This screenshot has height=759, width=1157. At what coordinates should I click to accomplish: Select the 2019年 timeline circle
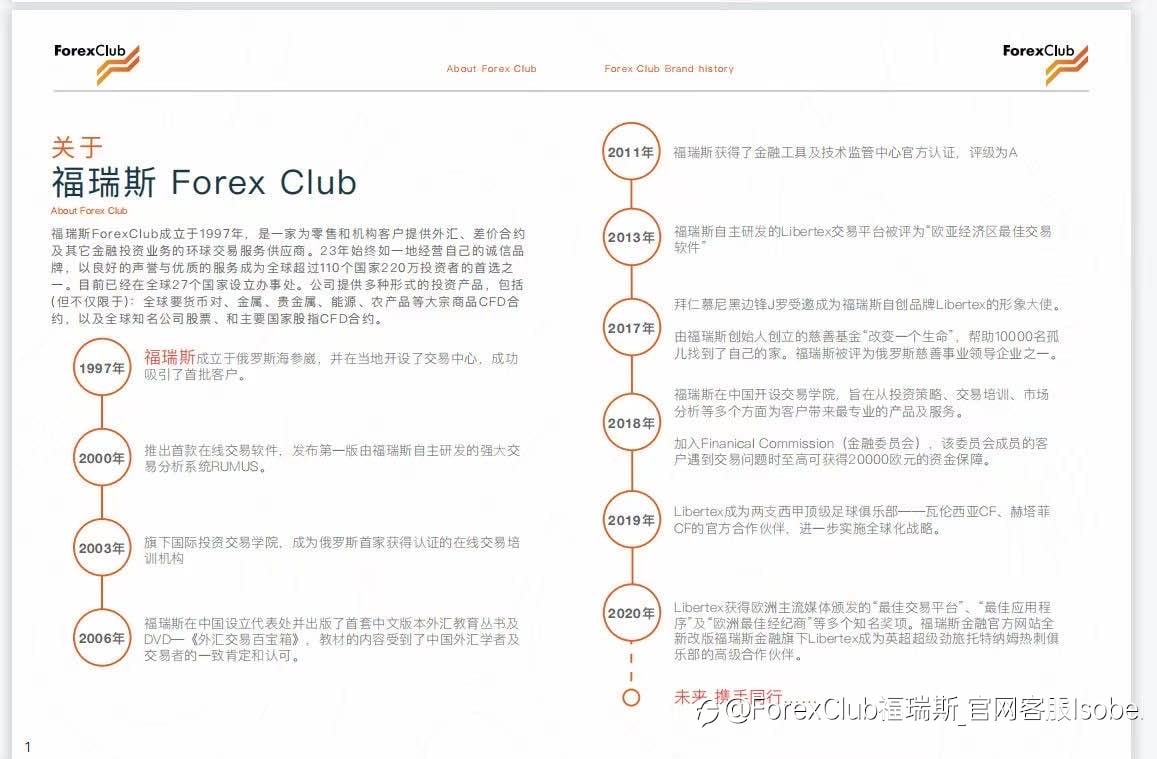(631, 519)
